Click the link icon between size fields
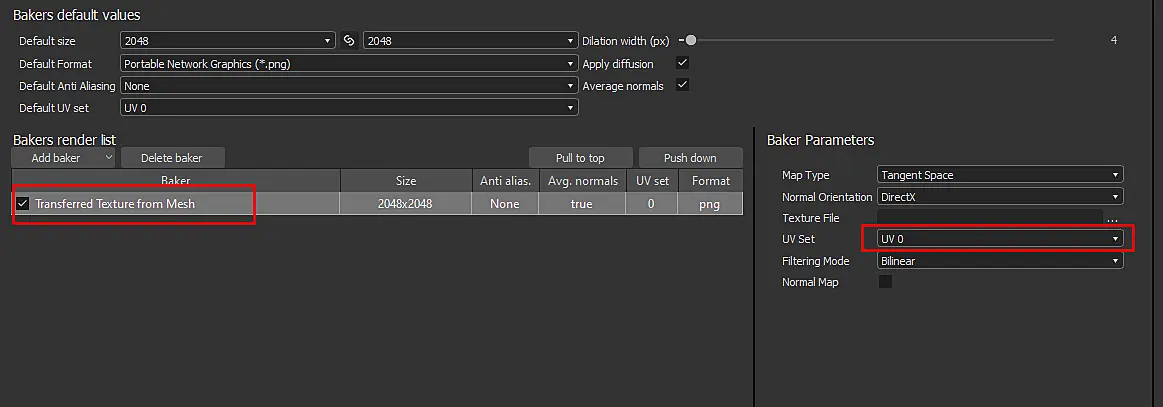This screenshot has width=1163, height=407. (349, 41)
